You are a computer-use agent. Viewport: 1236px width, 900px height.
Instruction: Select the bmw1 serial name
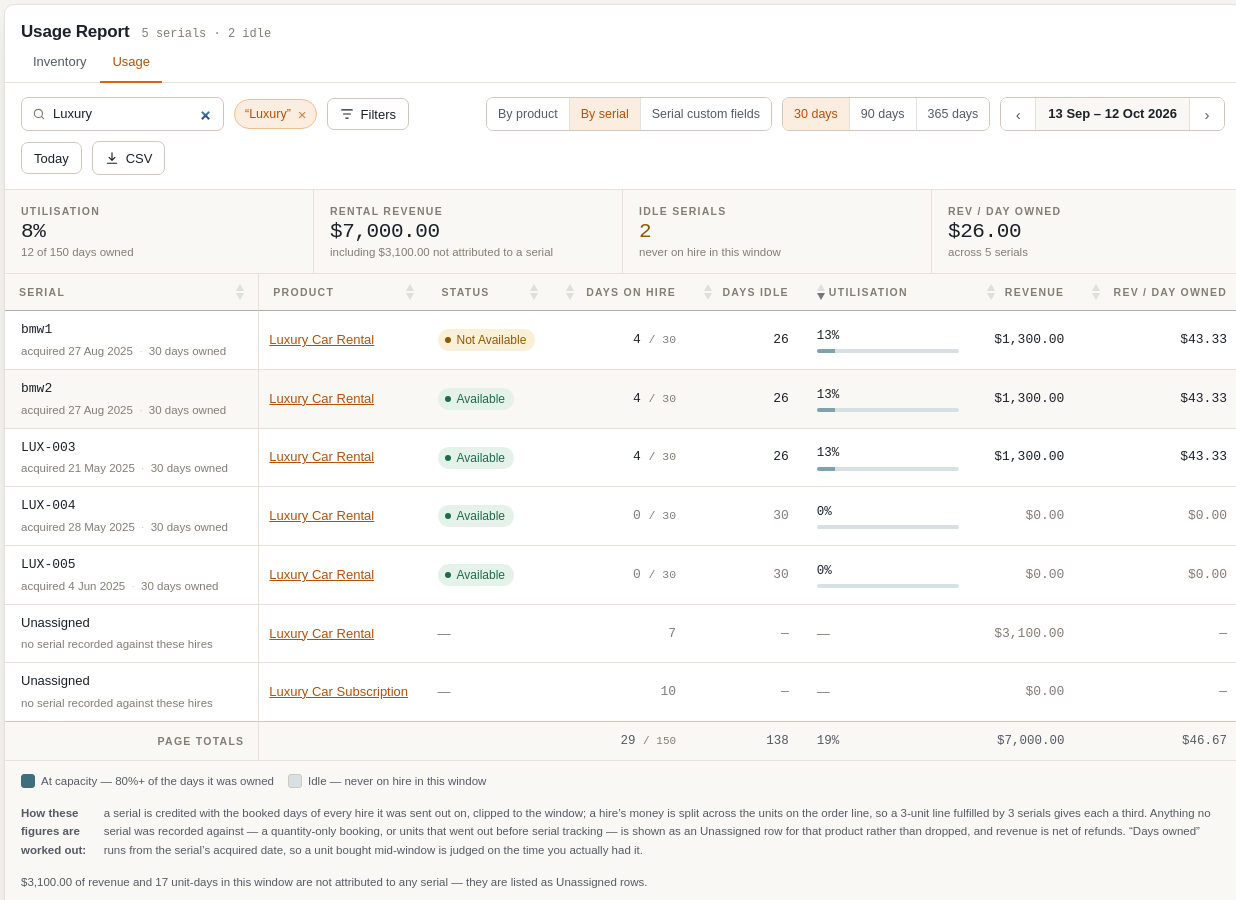37,329
